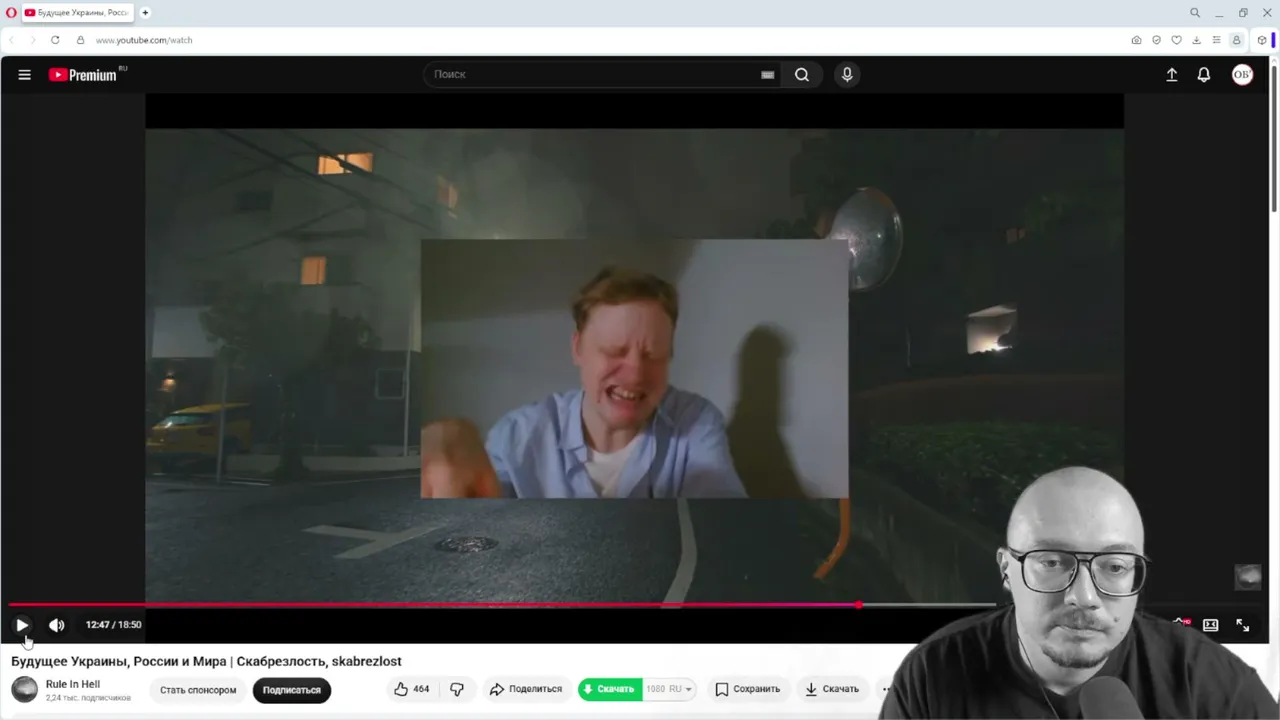Screen dimensions: 1280x720
Task: Click the 12:47 / 18:50 time display
Action: pos(113,625)
